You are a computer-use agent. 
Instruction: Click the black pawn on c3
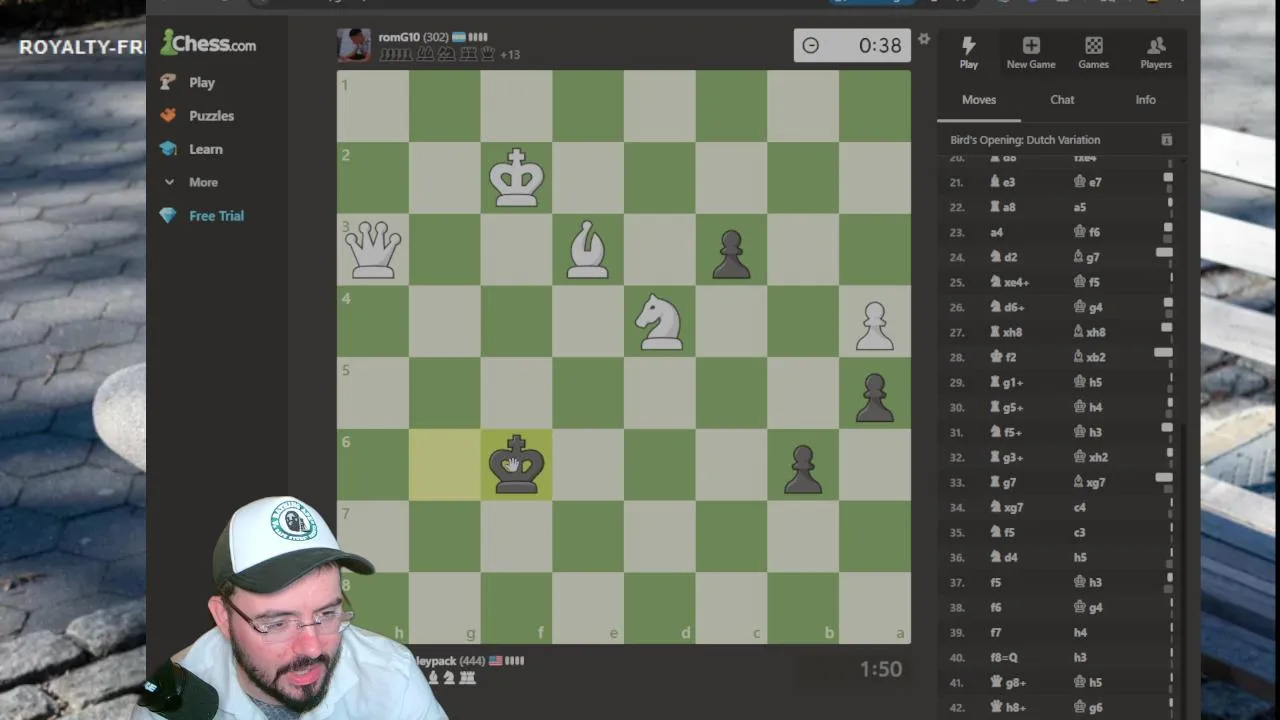(x=731, y=254)
